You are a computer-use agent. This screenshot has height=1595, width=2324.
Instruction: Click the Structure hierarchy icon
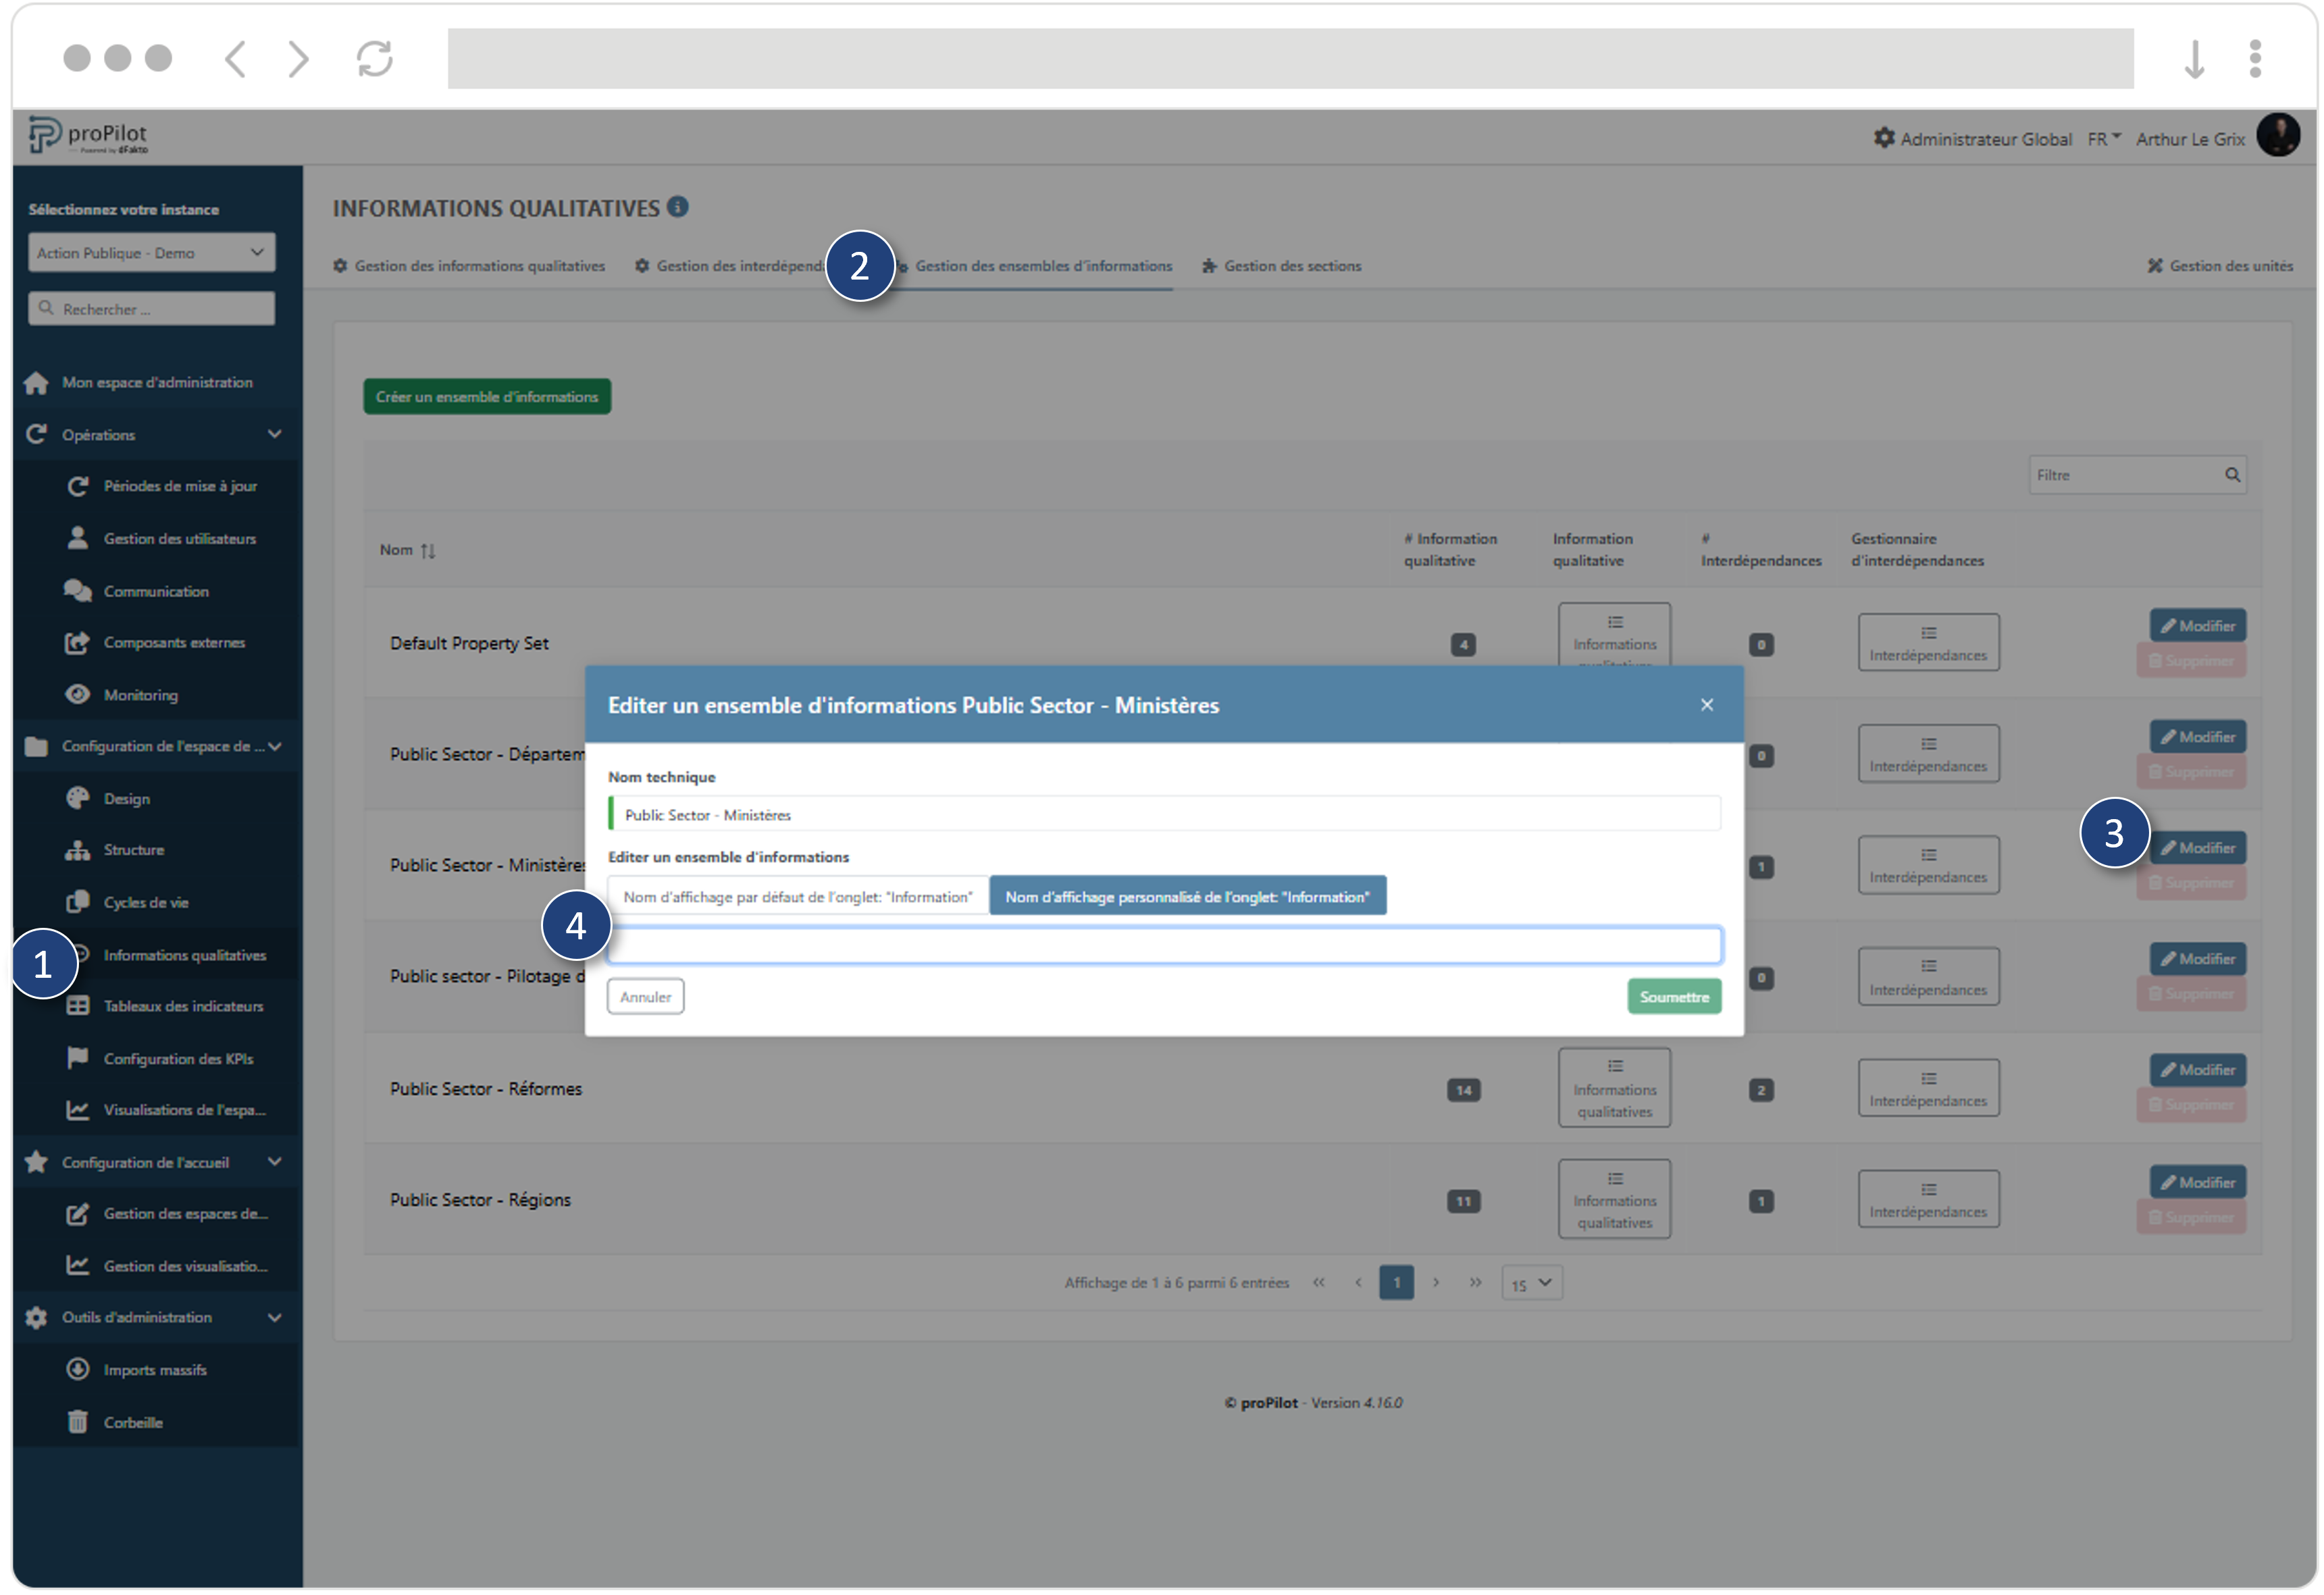point(77,850)
